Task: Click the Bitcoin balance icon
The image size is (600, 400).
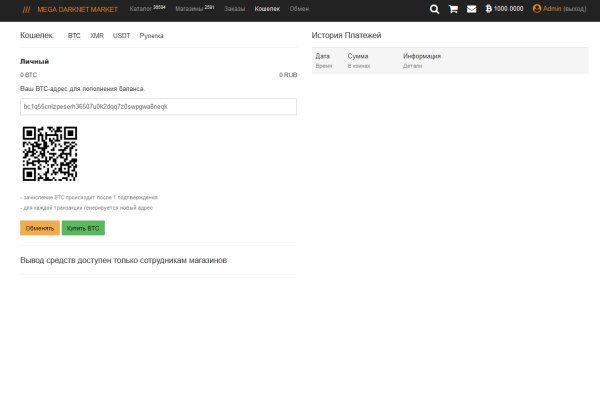Action: click(x=488, y=8)
